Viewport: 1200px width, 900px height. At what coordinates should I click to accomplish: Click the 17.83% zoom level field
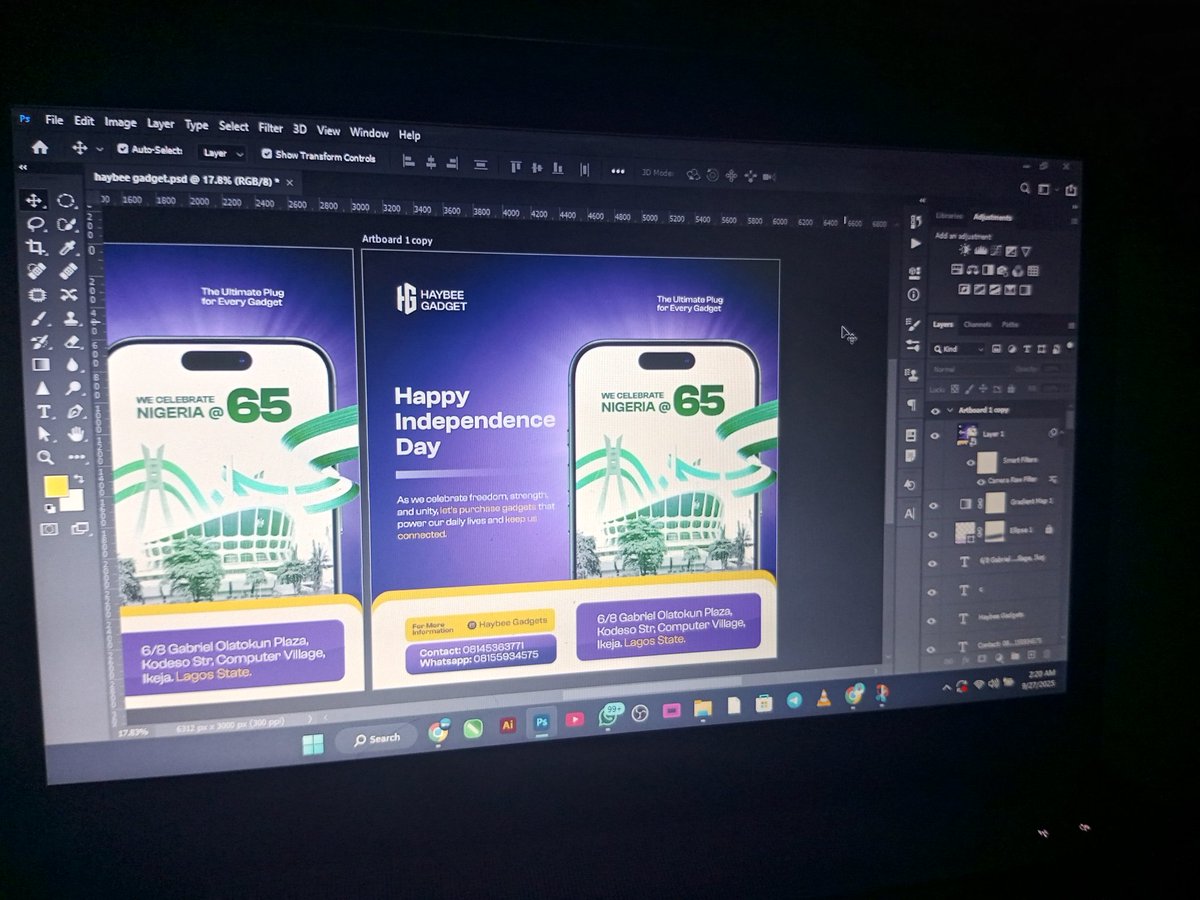132,732
